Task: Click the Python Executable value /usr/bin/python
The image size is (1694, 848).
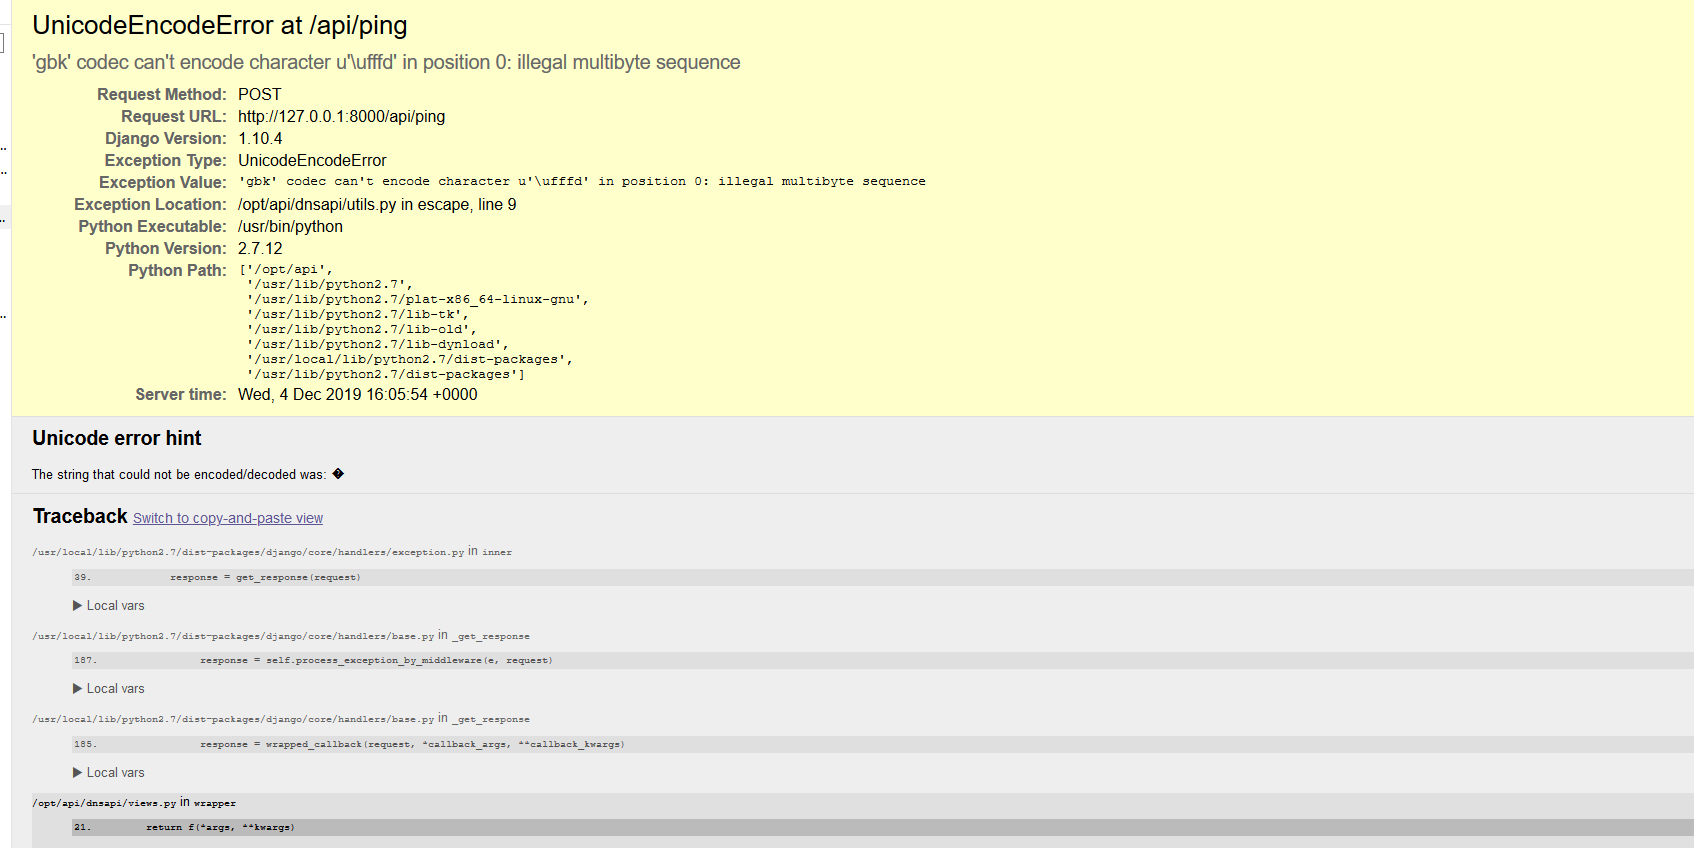Action: (290, 226)
